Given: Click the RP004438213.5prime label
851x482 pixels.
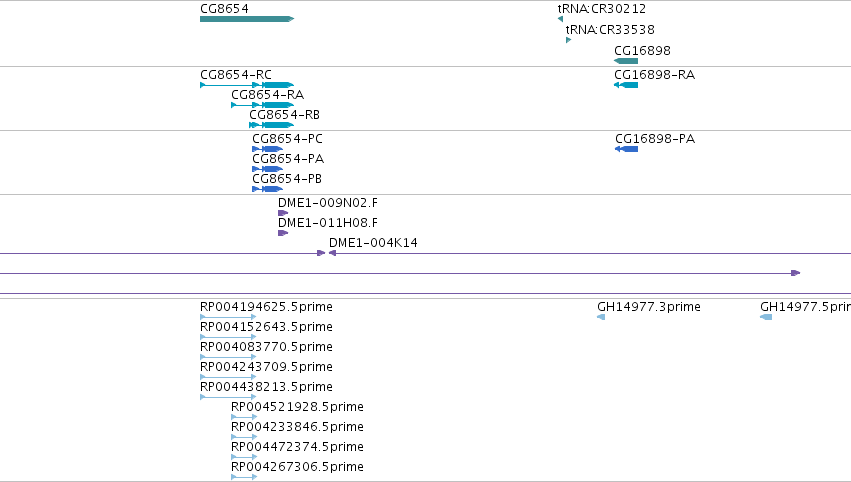Looking at the screenshot, I should tap(266, 387).
